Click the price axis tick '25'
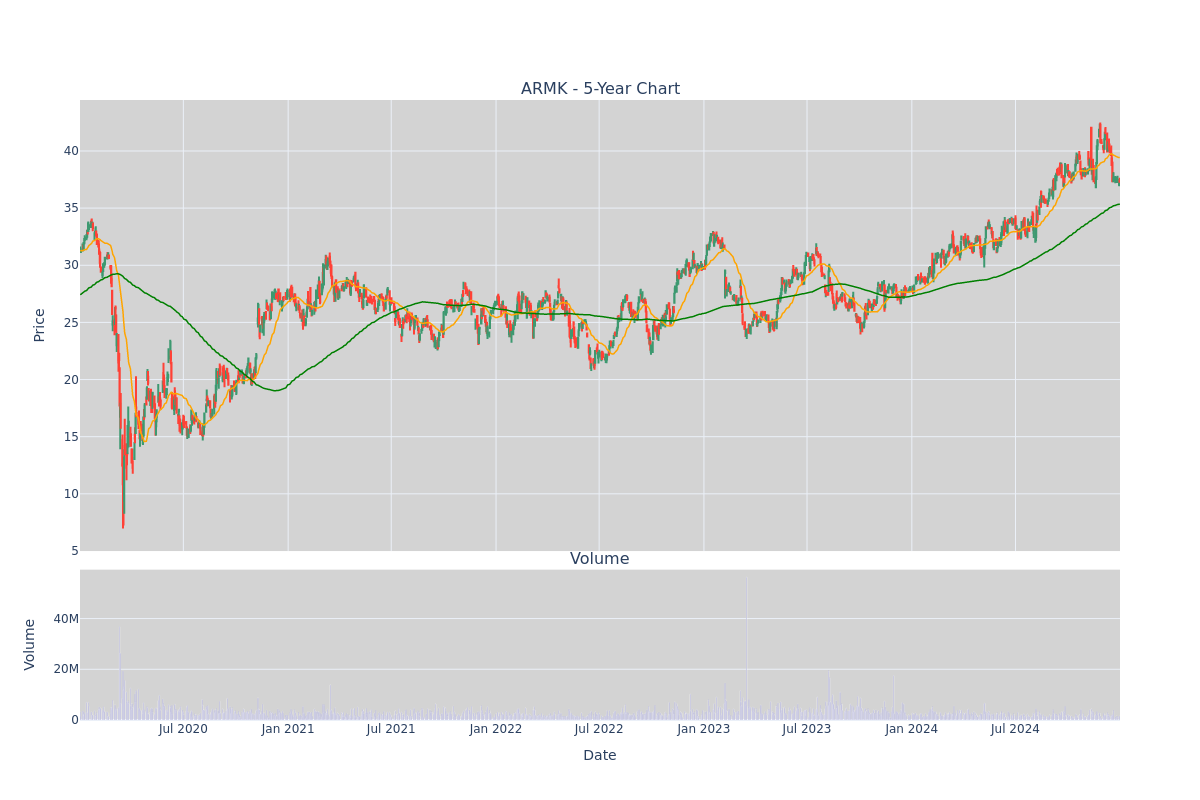Viewport: 1200px width, 800px height. [72, 322]
